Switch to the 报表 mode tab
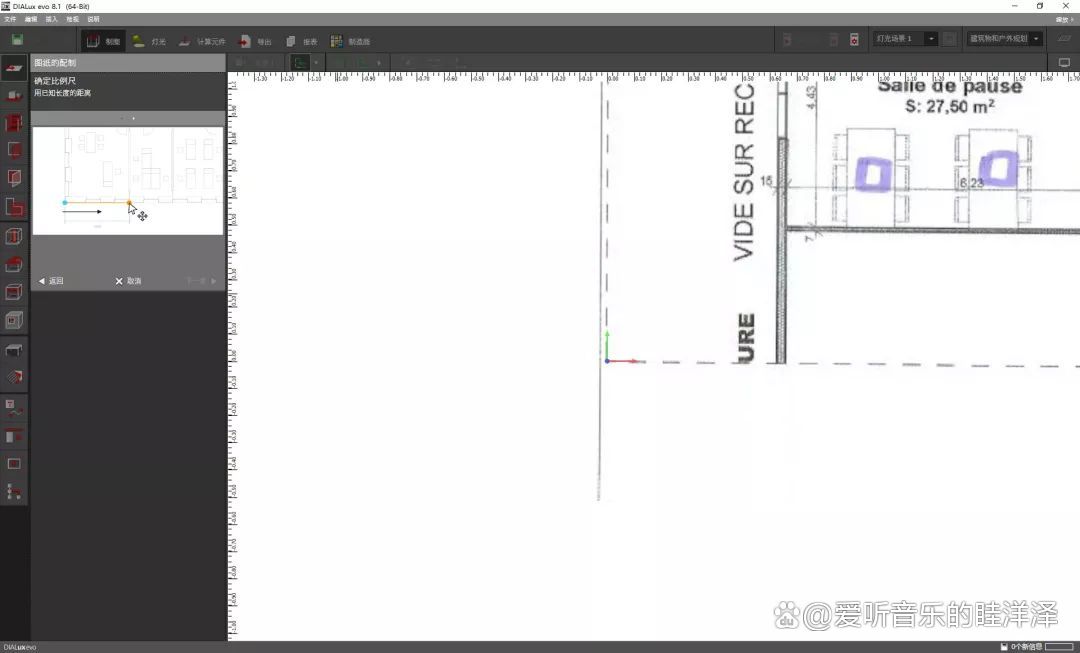This screenshot has width=1080, height=653. 302,41
